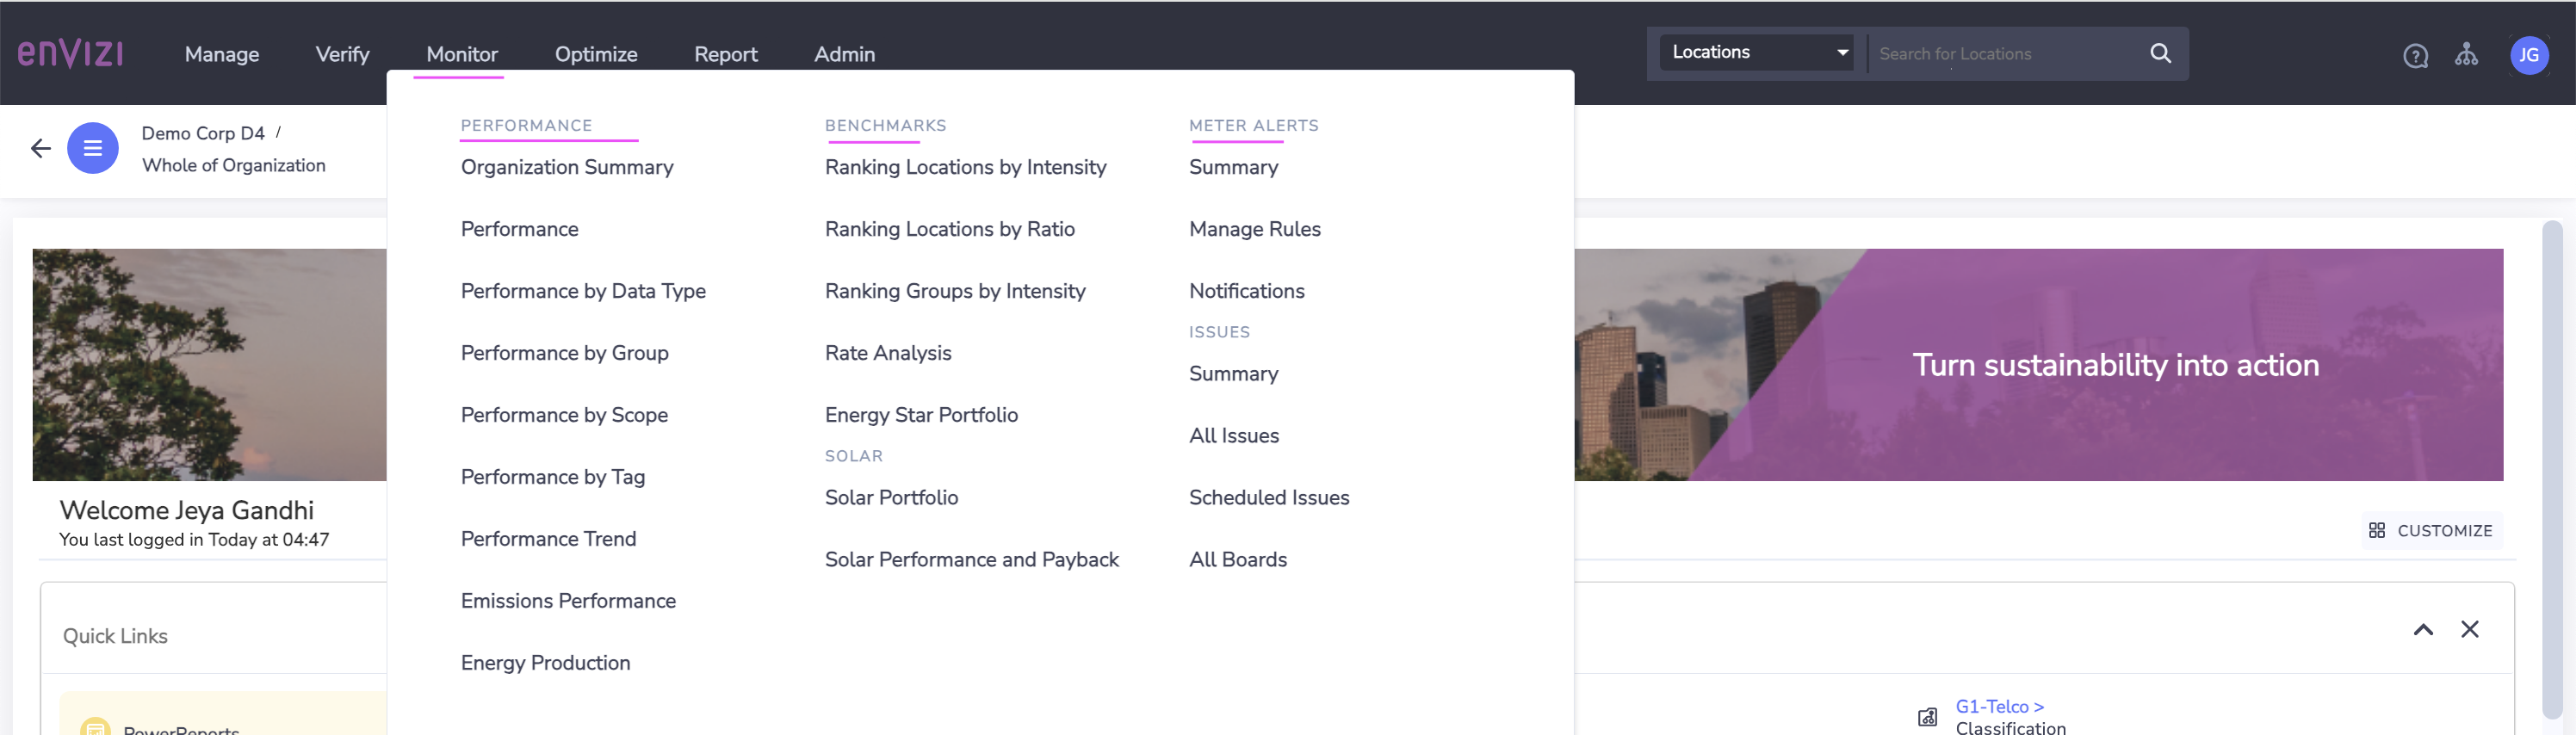Image resolution: width=2576 pixels, height=735 pixels.
Task: Click the G1-Telco classification icon
Action: click(1927, 717)
